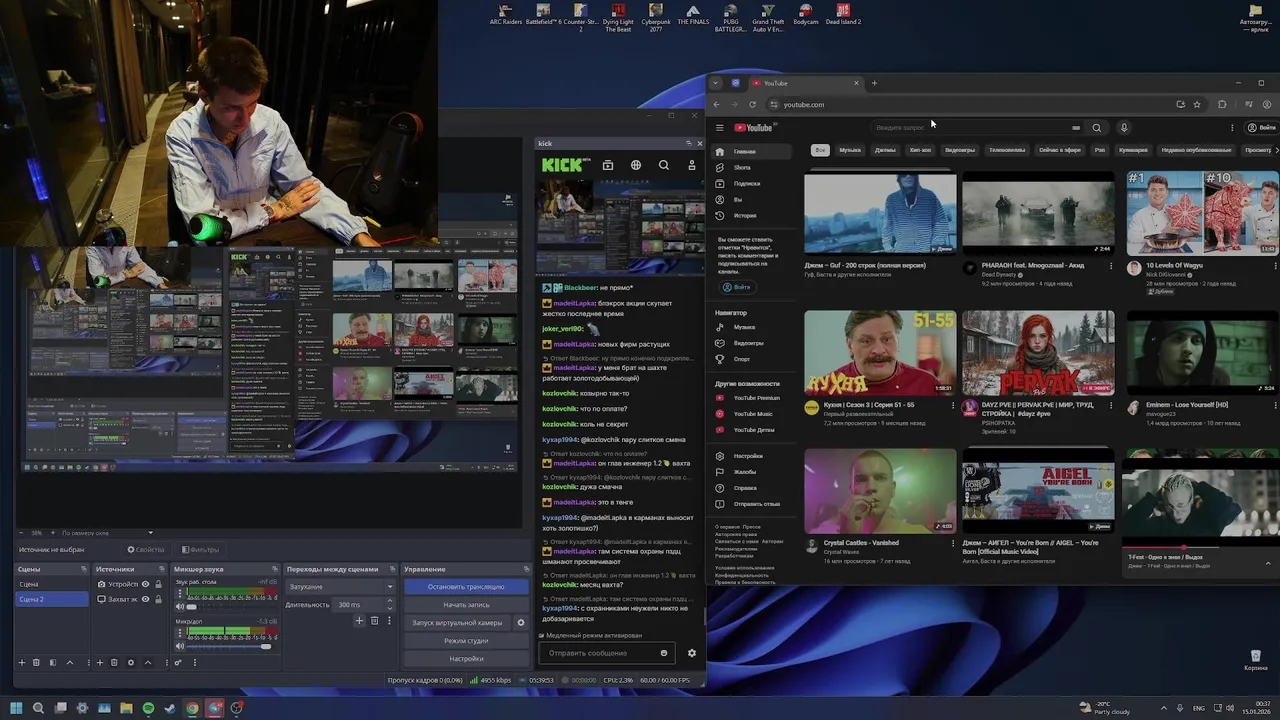Open the on-screen keyboard icon in YouTube search
This screenshot has width=1280, height=720.
point(1076,128)
